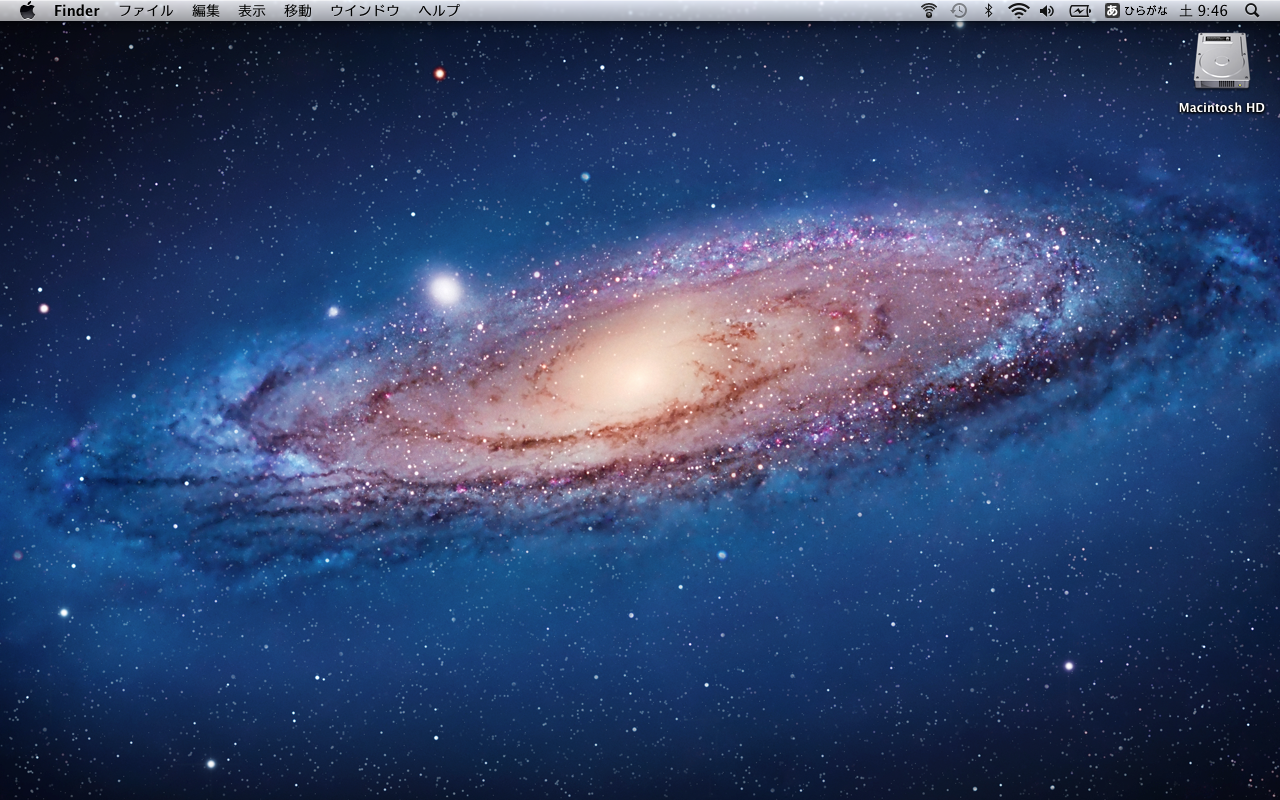Viewport: 1280px width, 800px height.
Task: Open the ファイル menu
Action: (146, 10)
